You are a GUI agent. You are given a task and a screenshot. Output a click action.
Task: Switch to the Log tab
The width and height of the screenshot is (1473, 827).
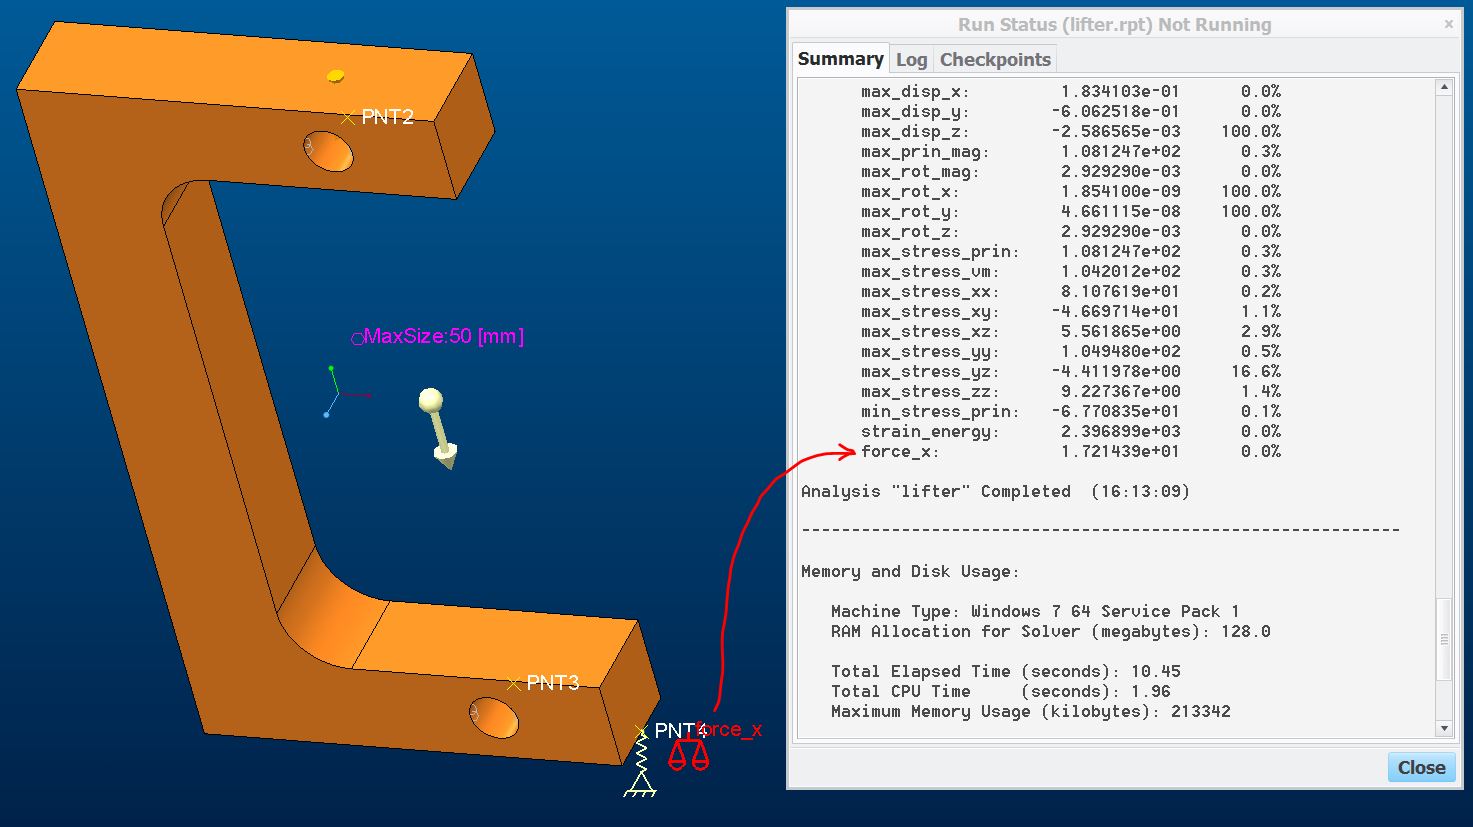(911, 58)
